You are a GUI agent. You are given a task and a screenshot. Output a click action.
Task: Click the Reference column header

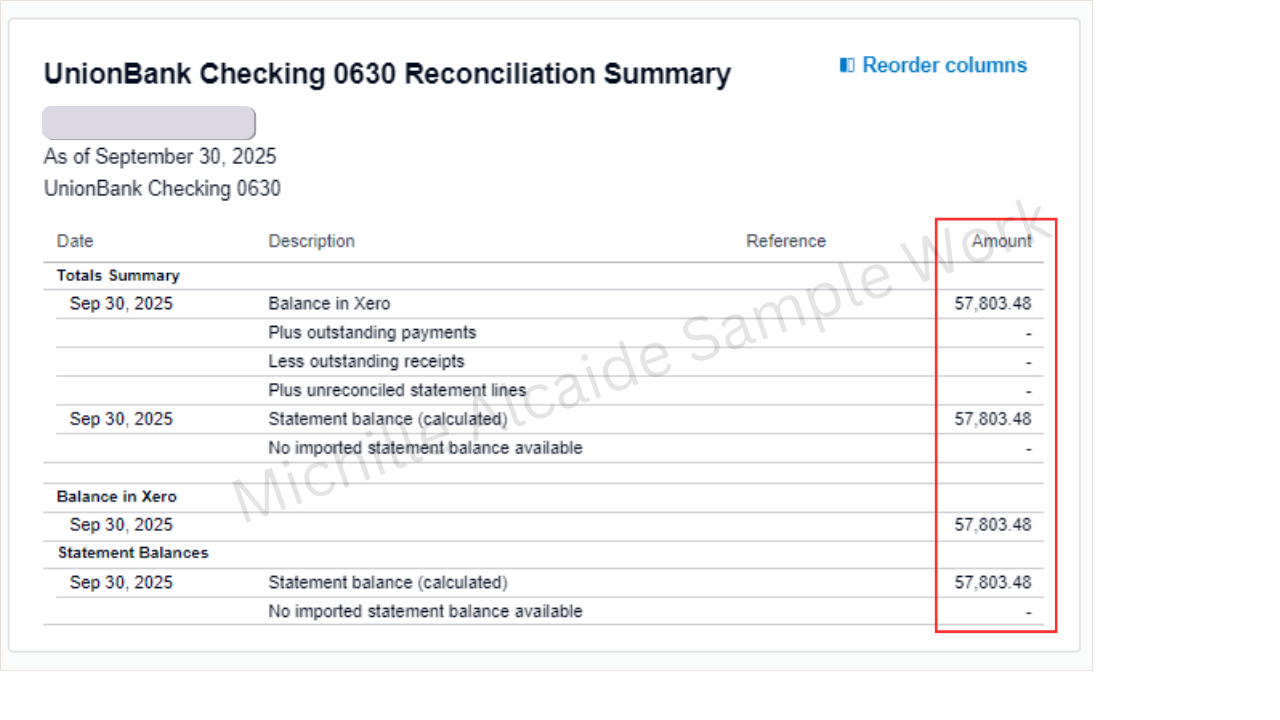click(x=786, y=241)
